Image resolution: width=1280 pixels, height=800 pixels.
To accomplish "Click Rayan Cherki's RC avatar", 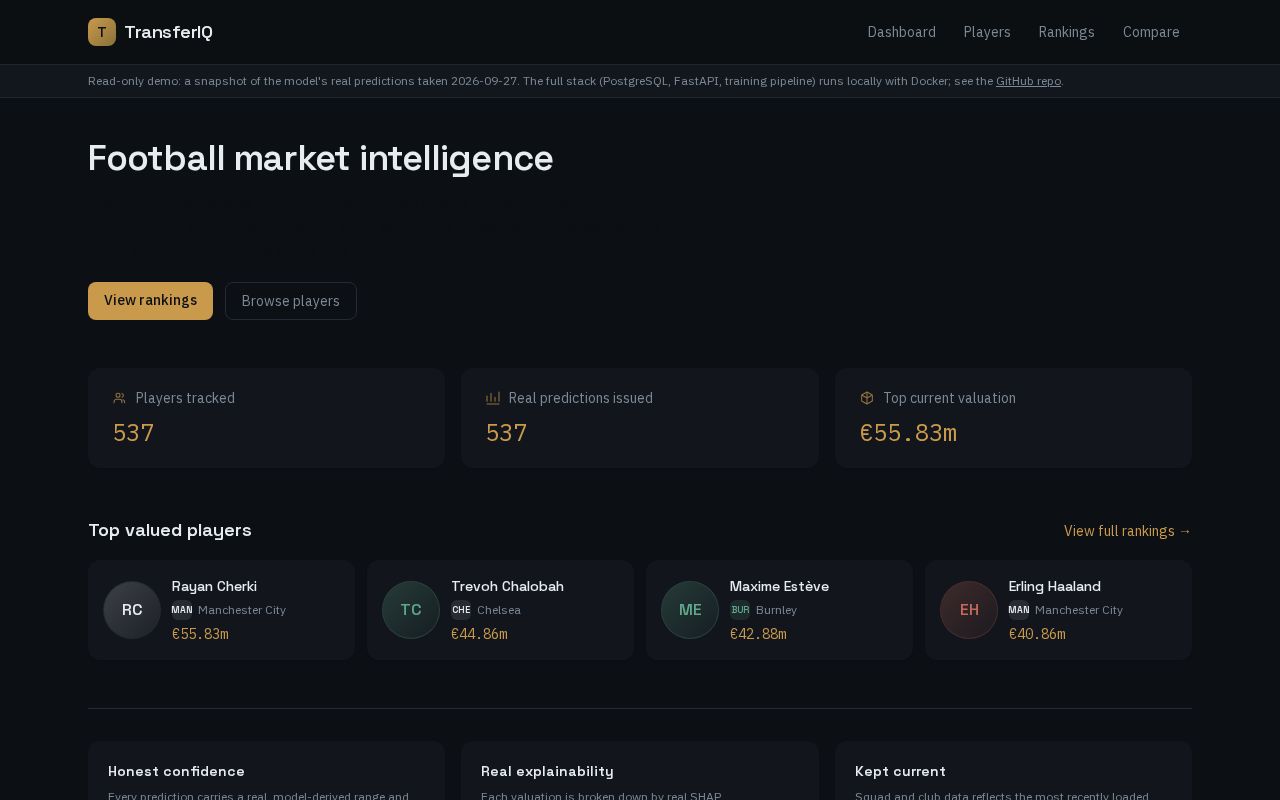I will (132, 610).
